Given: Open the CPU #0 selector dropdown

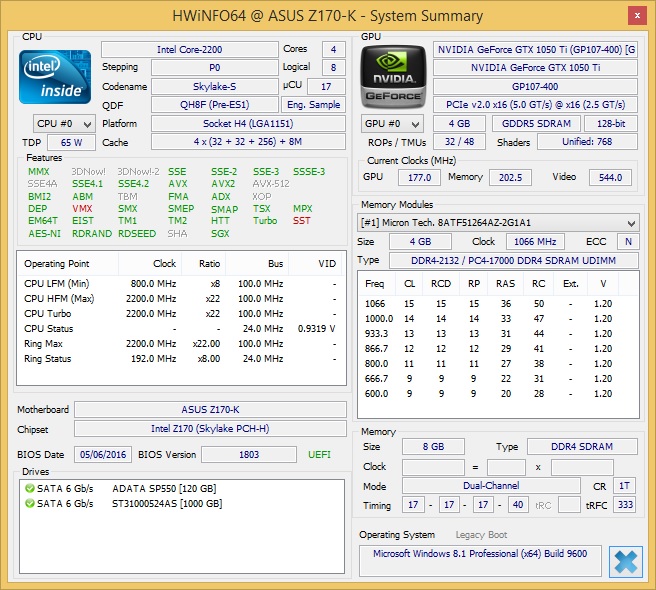Looking at the screenshot, I should pos(64,124).
